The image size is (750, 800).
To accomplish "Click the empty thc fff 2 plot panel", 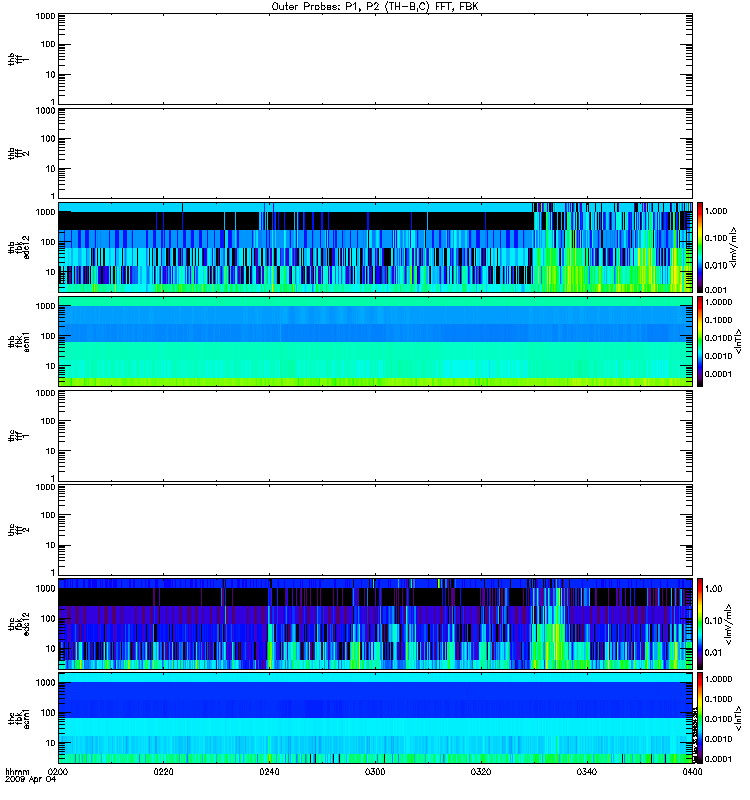I will (x=375, y=530).
